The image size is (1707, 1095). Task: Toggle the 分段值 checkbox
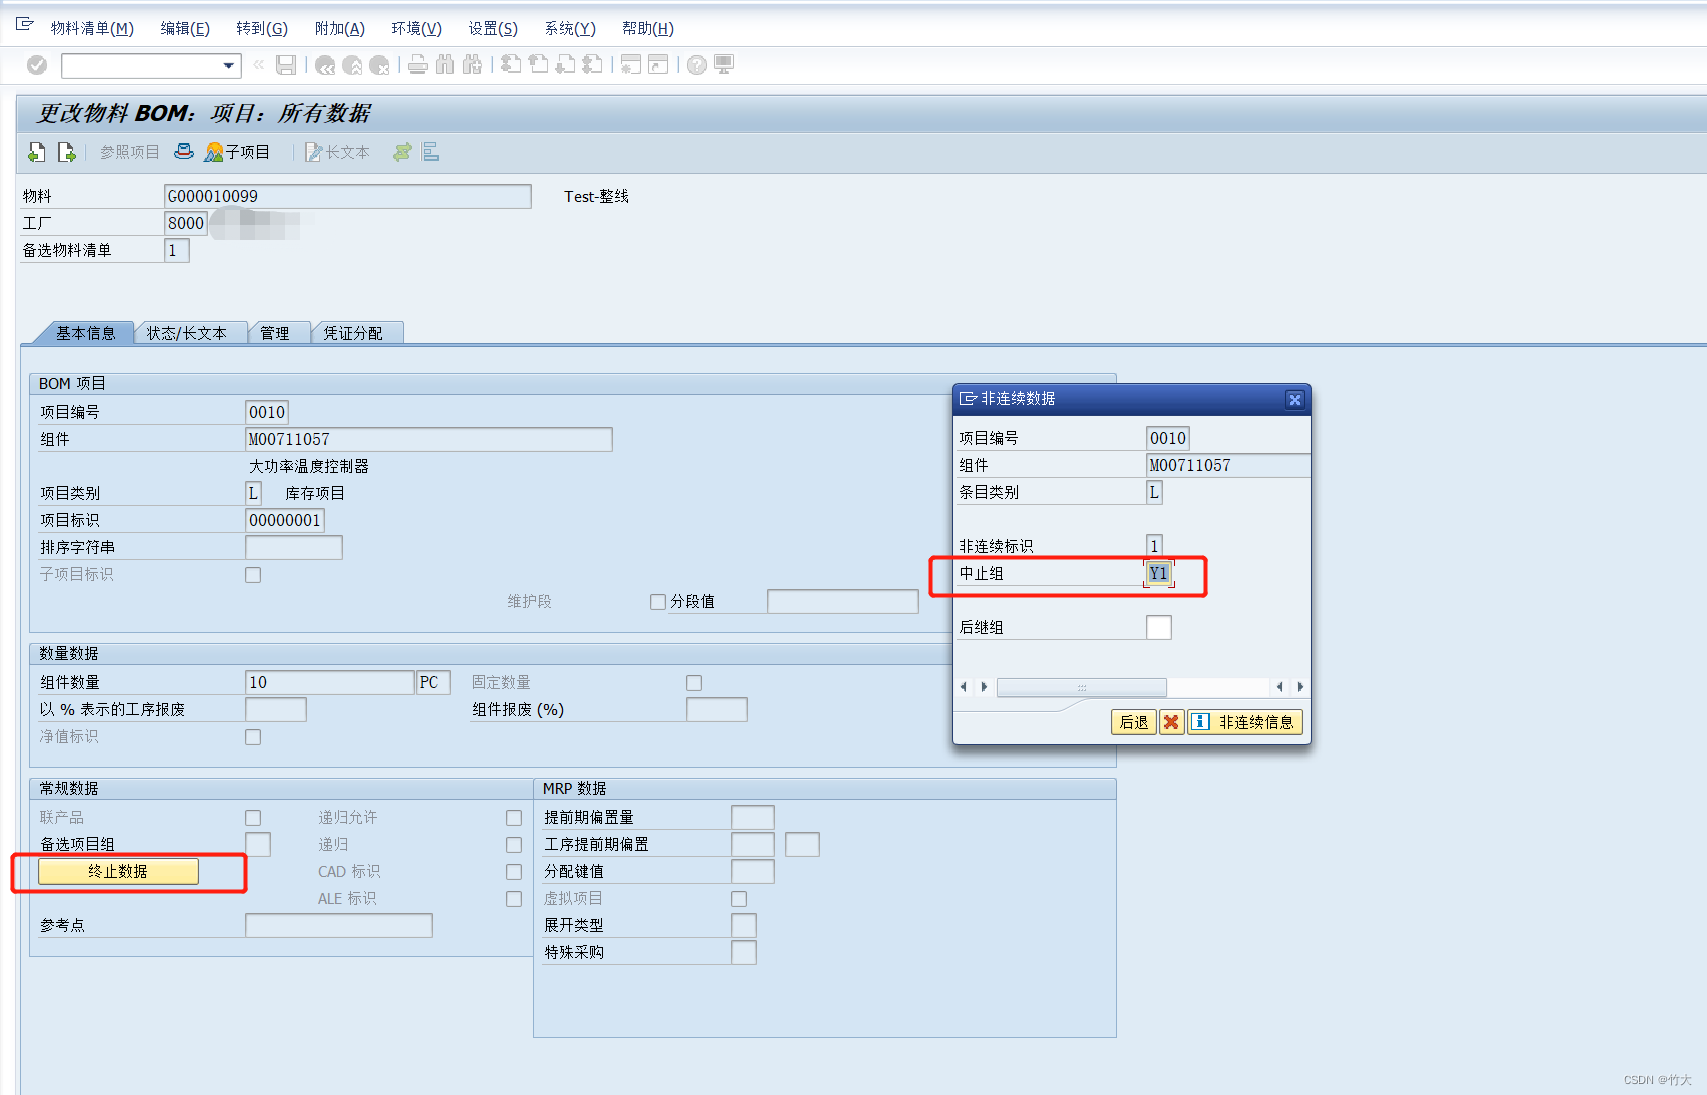click(x=658, y=602)
